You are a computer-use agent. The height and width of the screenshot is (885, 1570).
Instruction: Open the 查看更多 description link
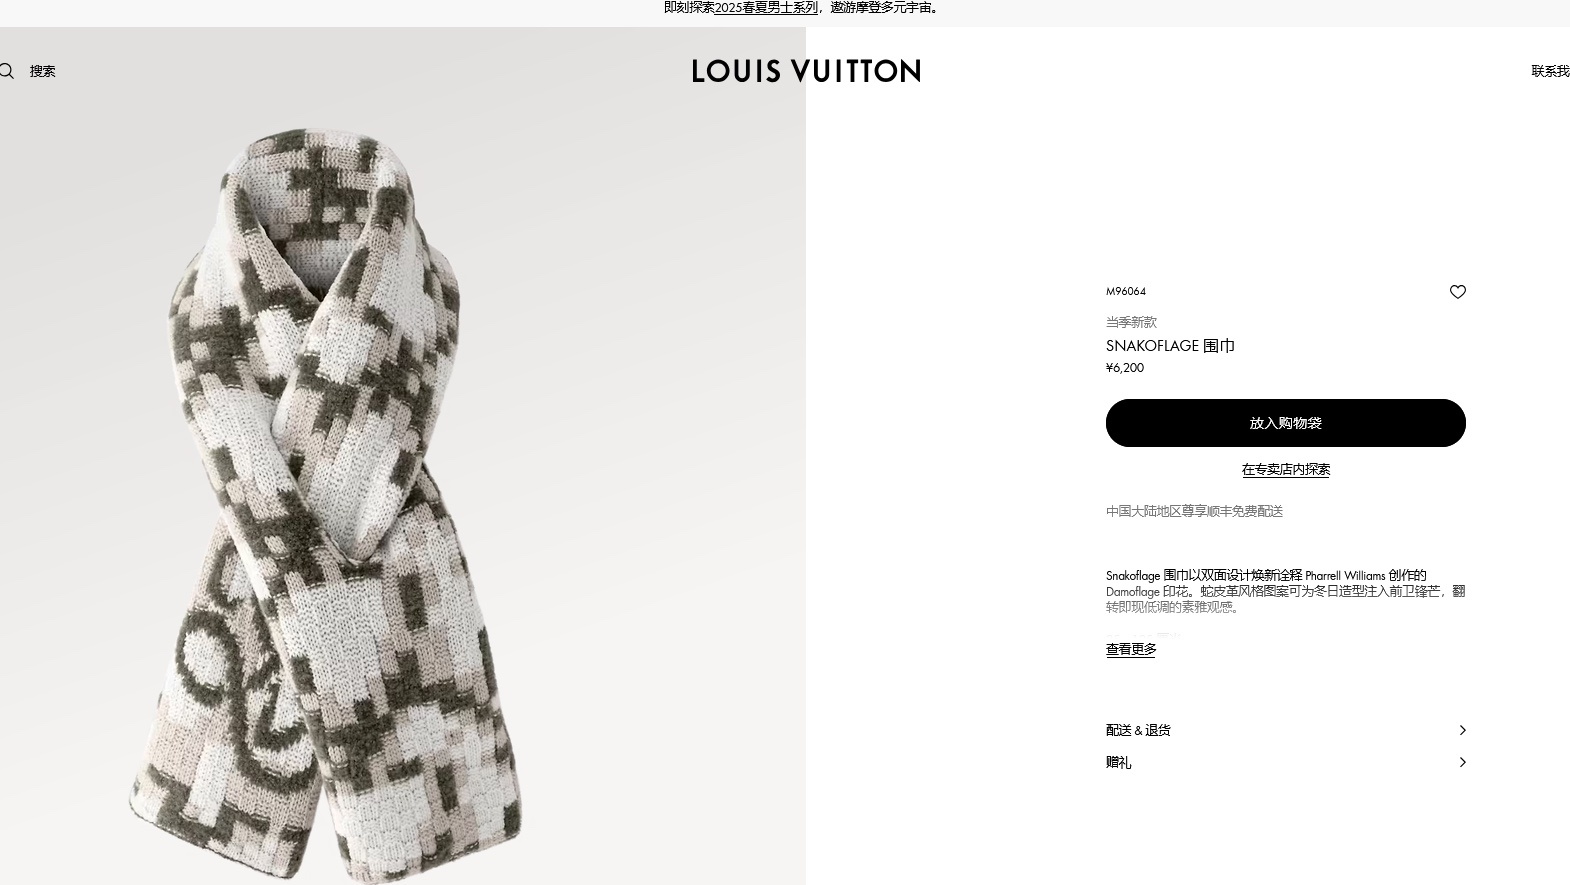pos(1131,649)
